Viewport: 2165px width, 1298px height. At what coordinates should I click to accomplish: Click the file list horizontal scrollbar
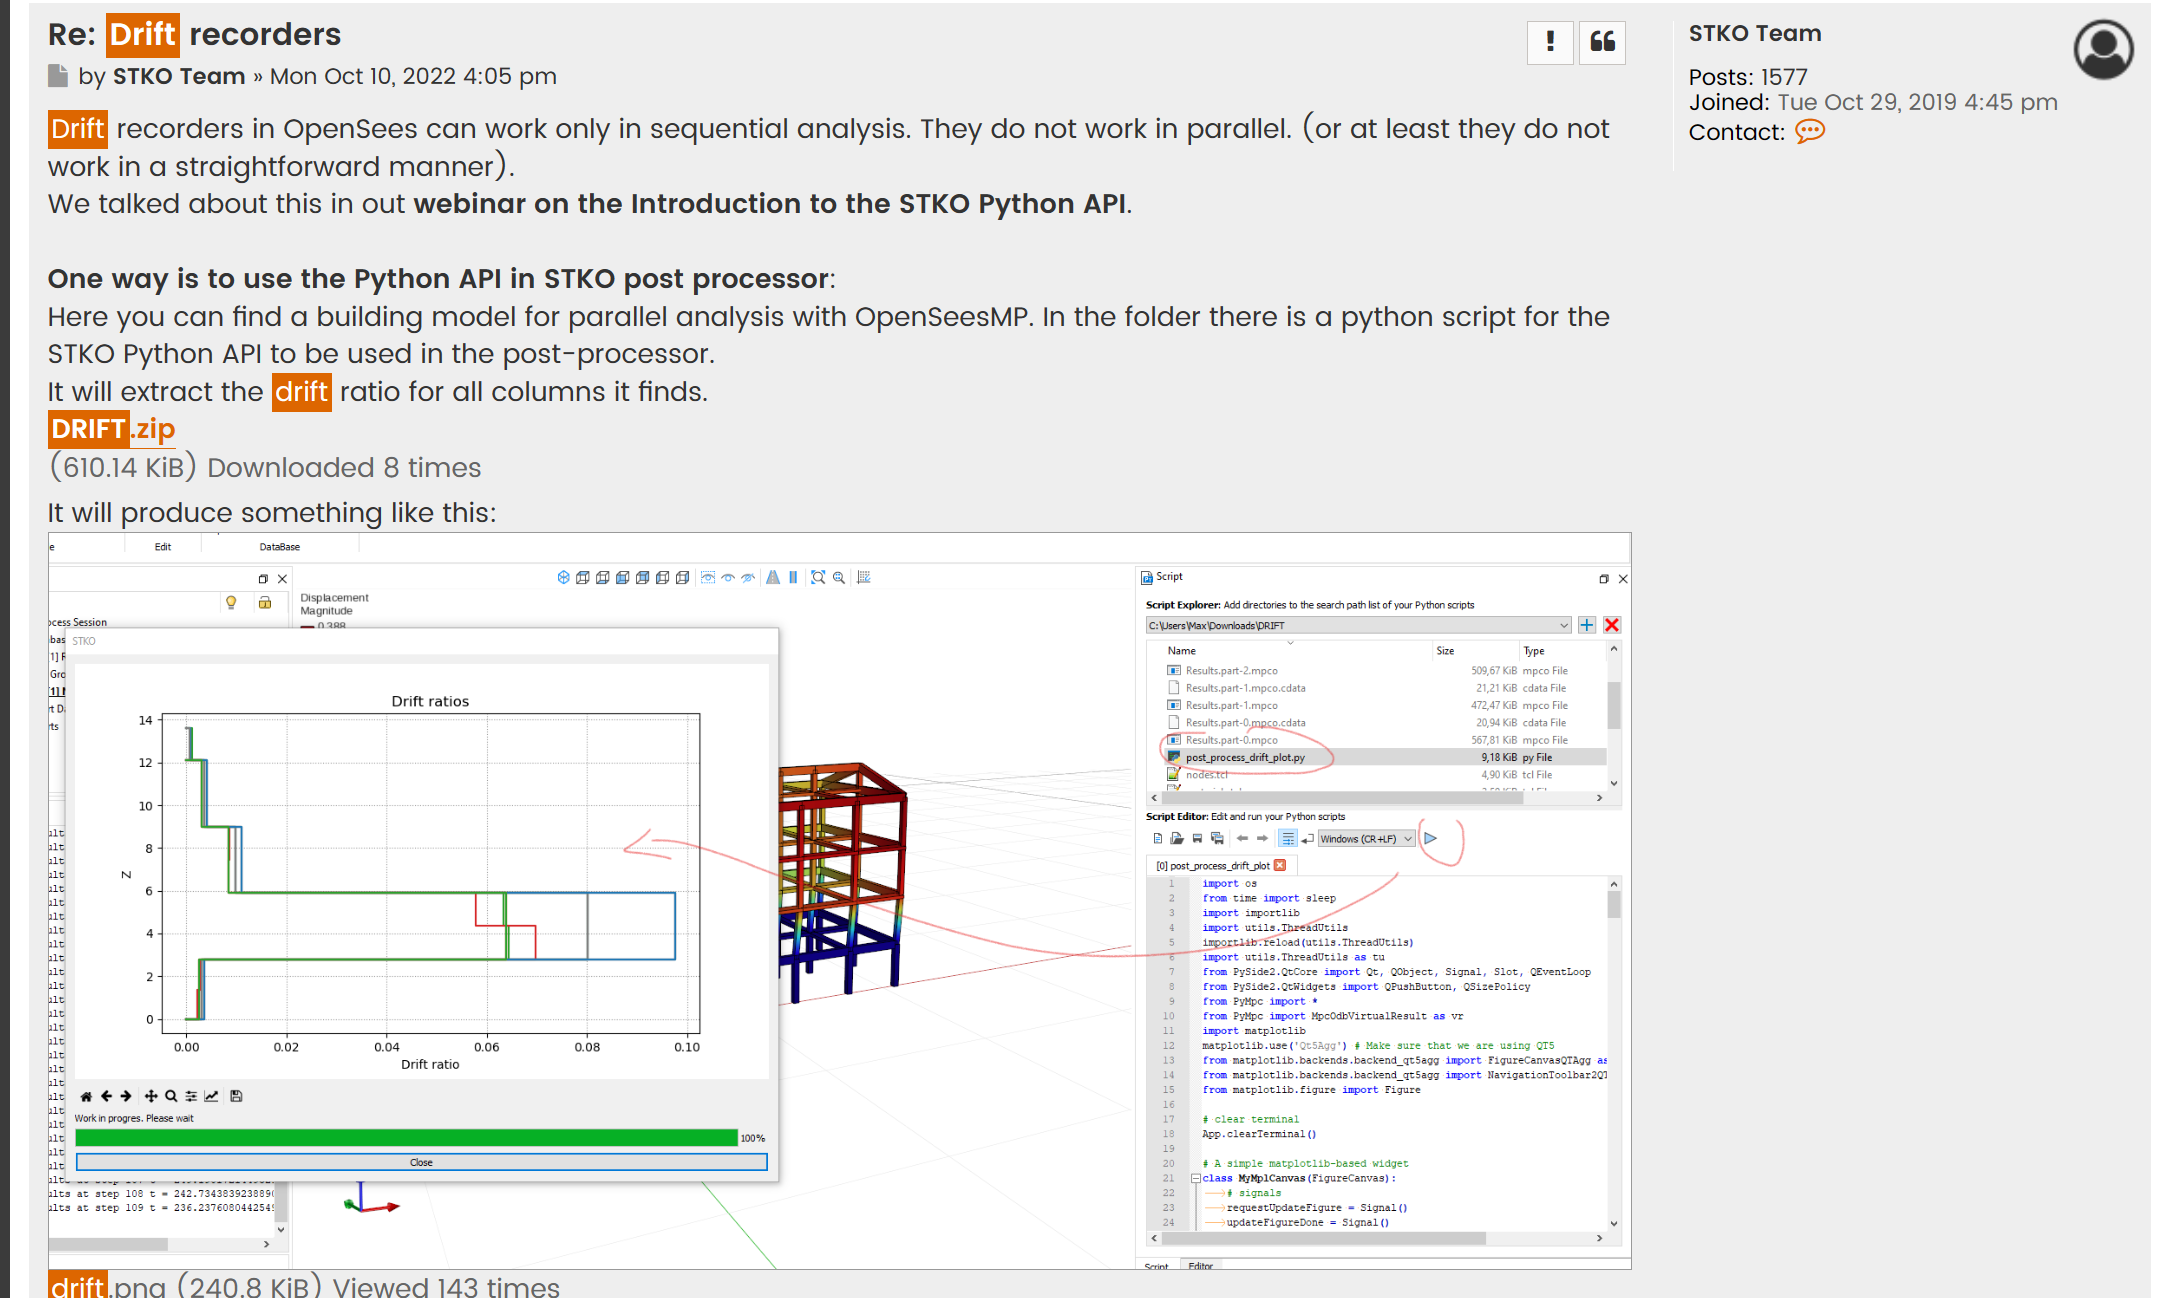pos(1341,798)
